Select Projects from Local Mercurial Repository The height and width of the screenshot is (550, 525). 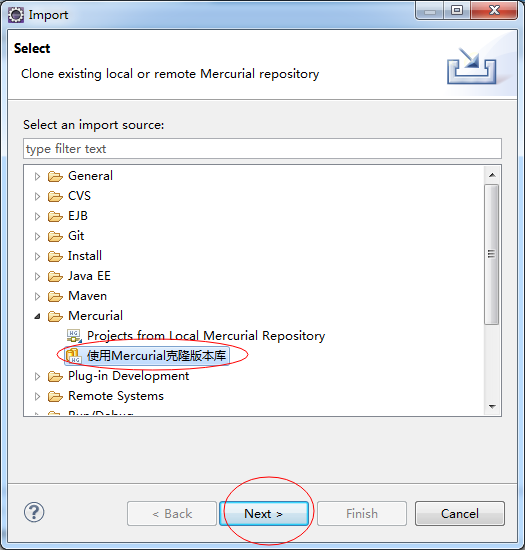pos(206,336)
